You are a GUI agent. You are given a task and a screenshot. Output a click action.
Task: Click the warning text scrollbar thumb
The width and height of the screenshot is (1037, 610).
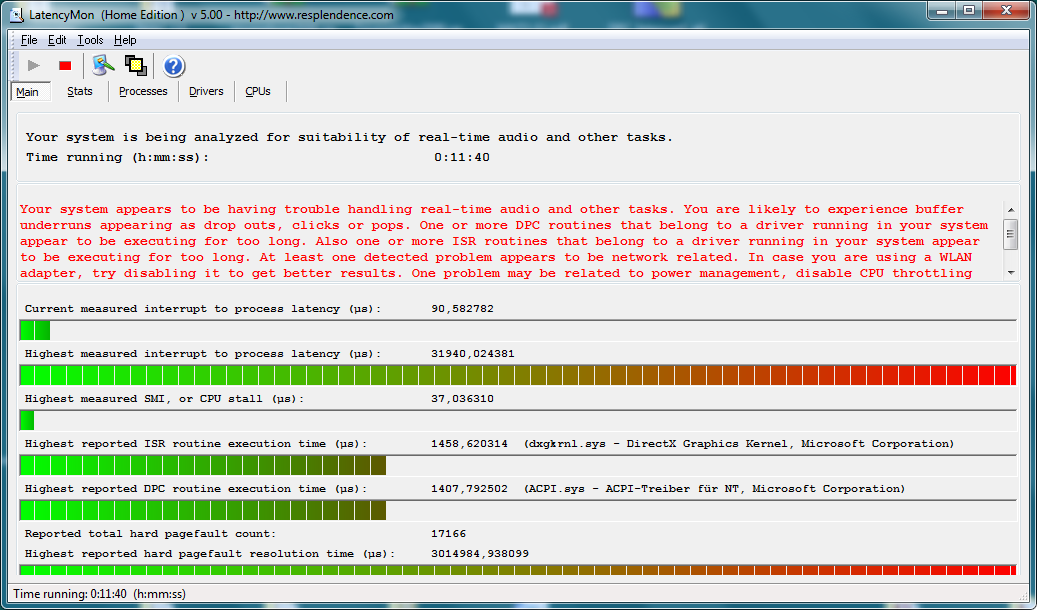[1011, 234]
